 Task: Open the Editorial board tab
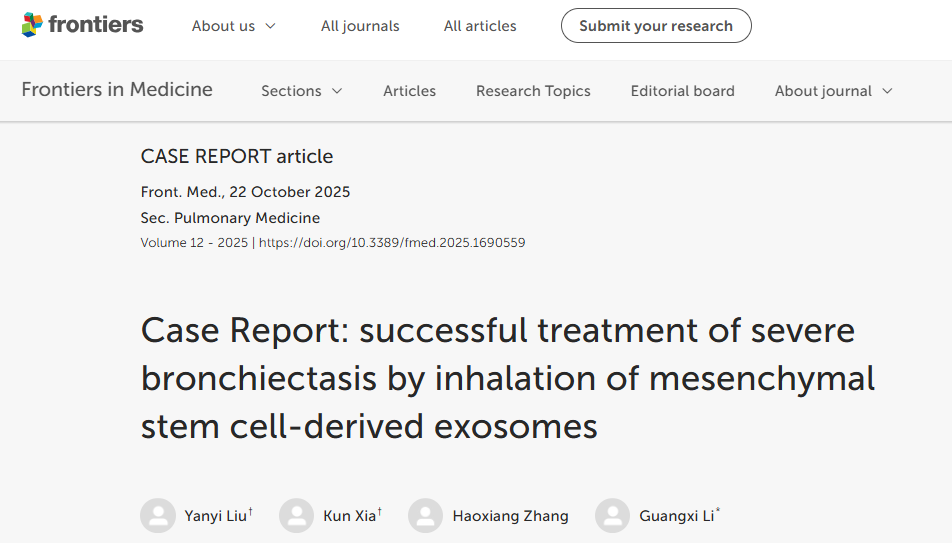(x=682, y=91)
